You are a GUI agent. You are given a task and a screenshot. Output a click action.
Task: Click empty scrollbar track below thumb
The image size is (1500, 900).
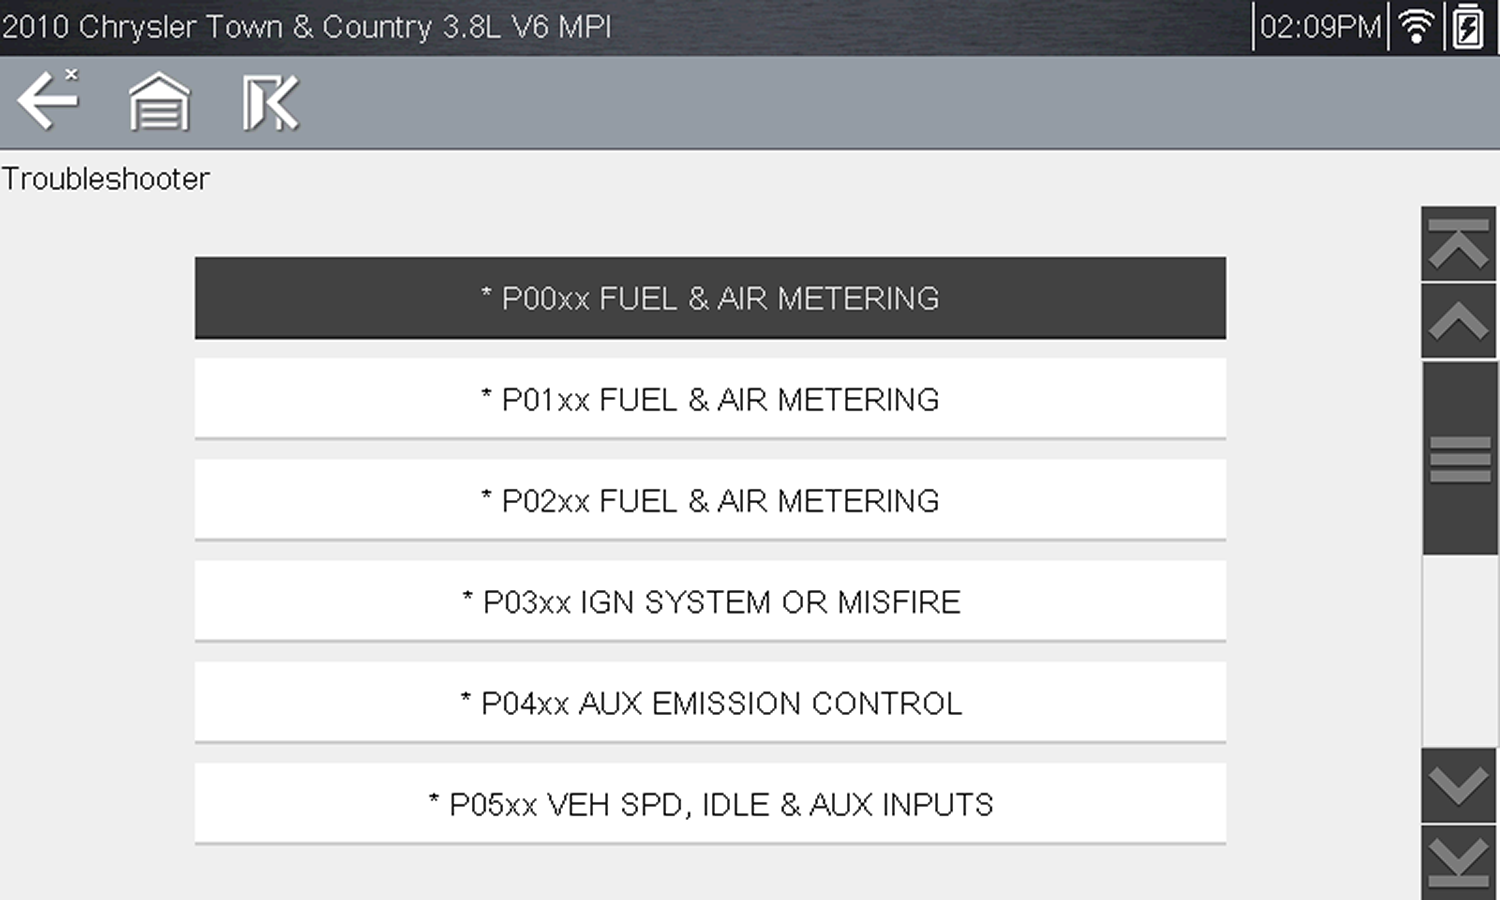click(x=1459, y=650)
